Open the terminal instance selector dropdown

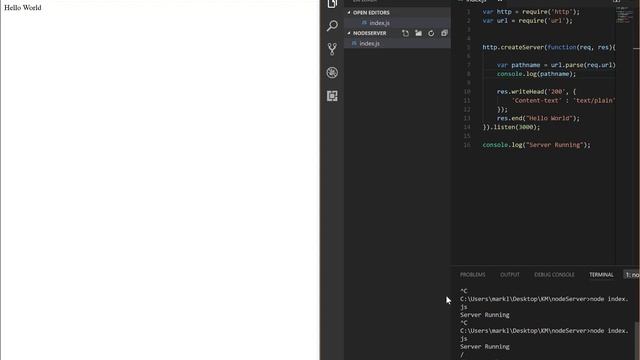(x=632, y=275)
